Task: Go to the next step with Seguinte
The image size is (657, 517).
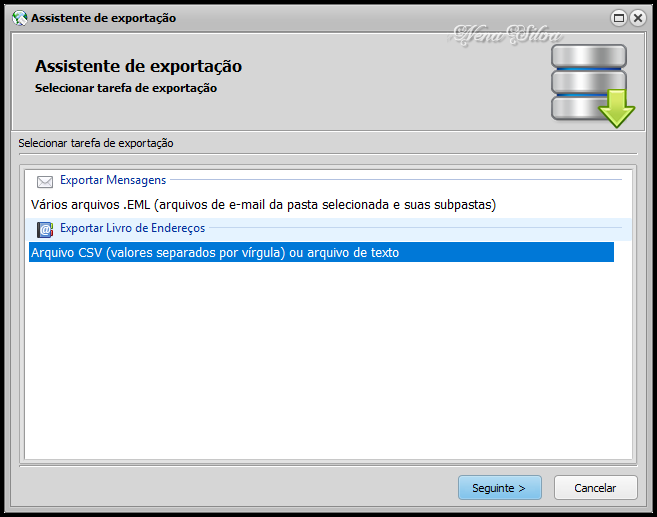Action: pos(499,488)
